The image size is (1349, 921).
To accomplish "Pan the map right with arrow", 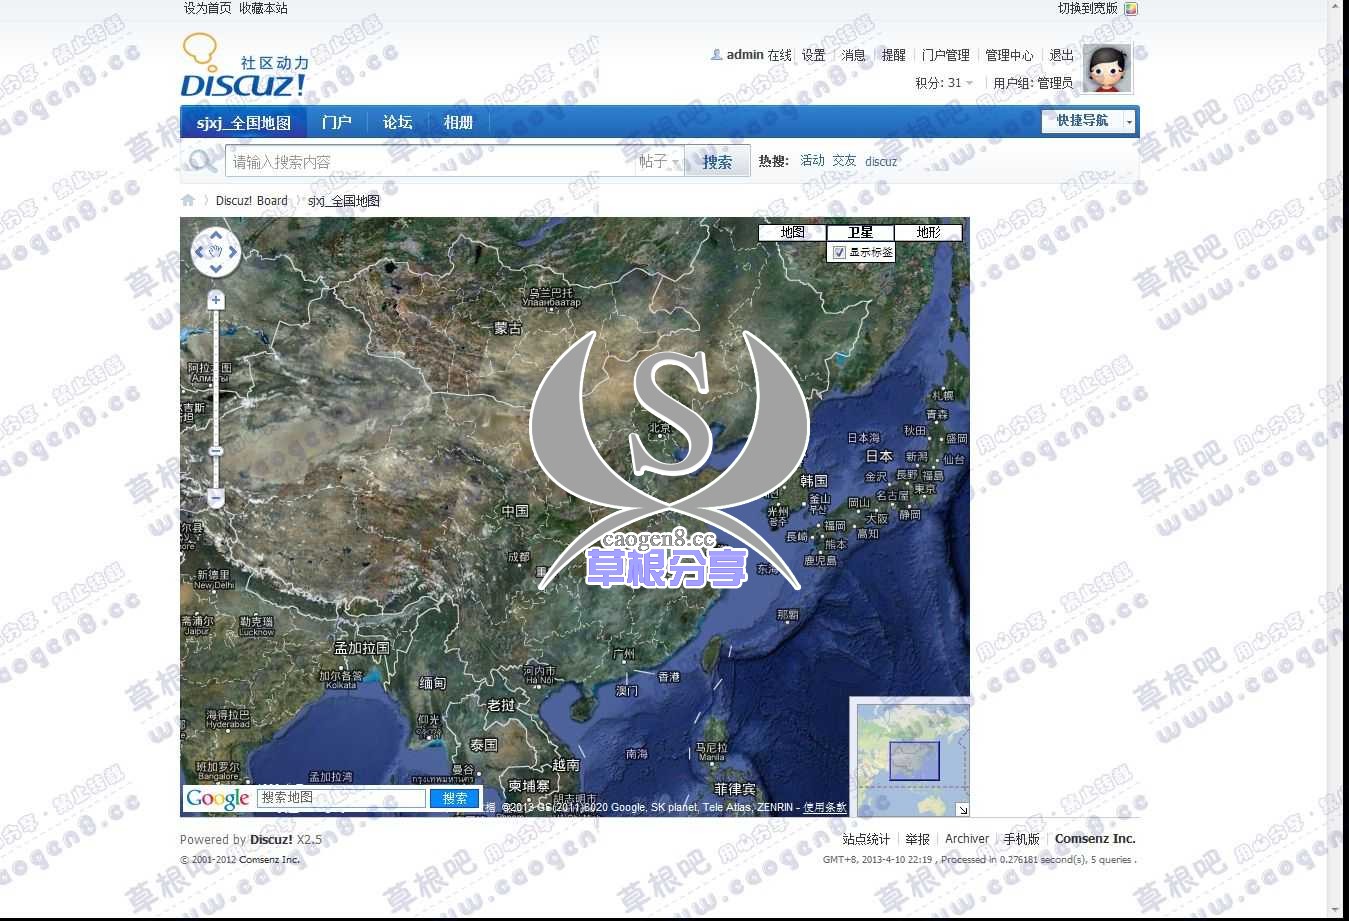I will click(x=233, y=252).
